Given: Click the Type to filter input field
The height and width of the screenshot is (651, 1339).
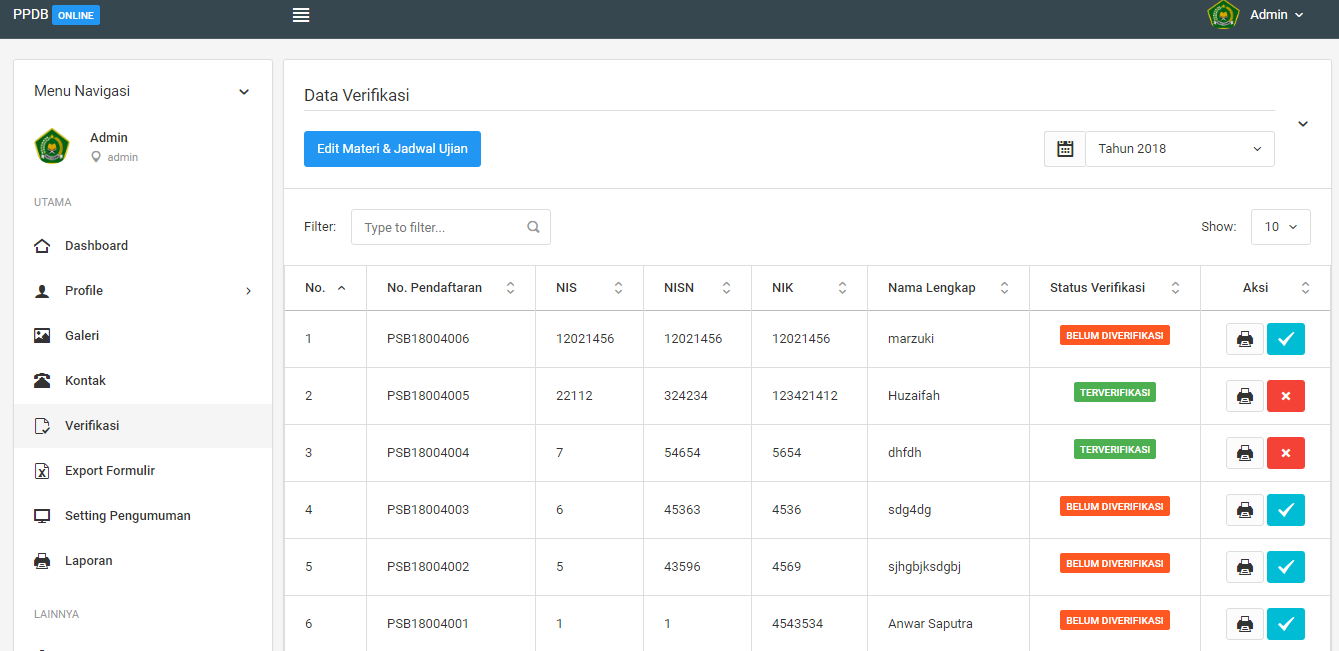Looking at the screenshot, I should pyautogui.click(x=440, y=227).
